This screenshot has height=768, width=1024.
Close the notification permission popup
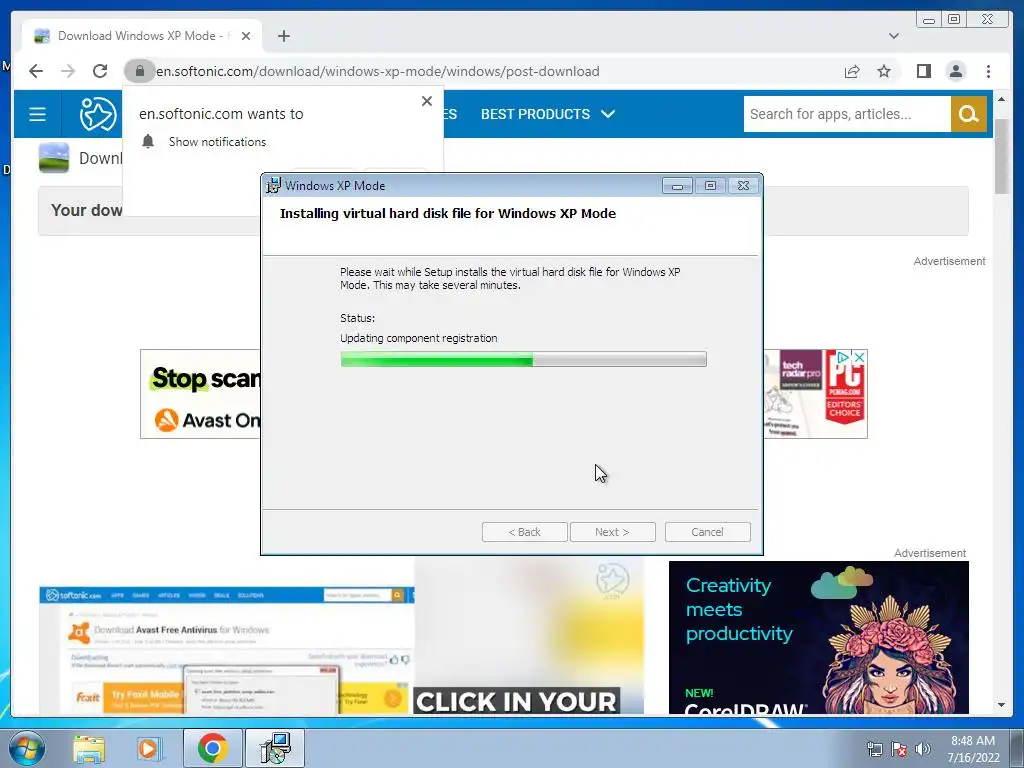427,101
